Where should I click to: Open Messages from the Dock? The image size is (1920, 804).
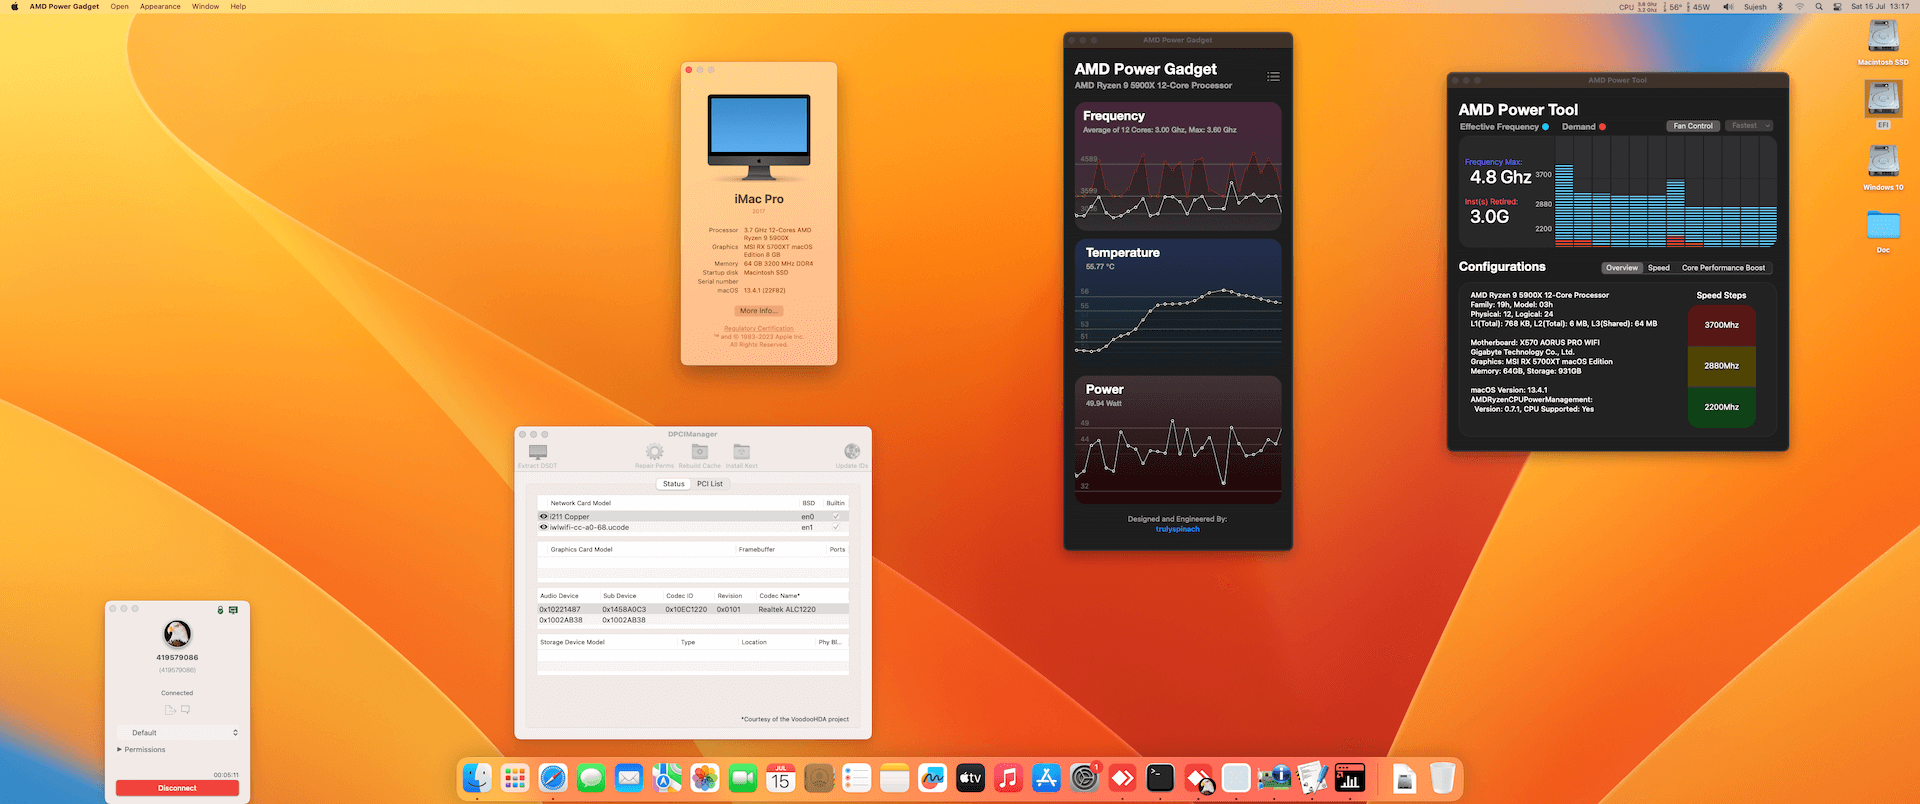click(591, 778)
